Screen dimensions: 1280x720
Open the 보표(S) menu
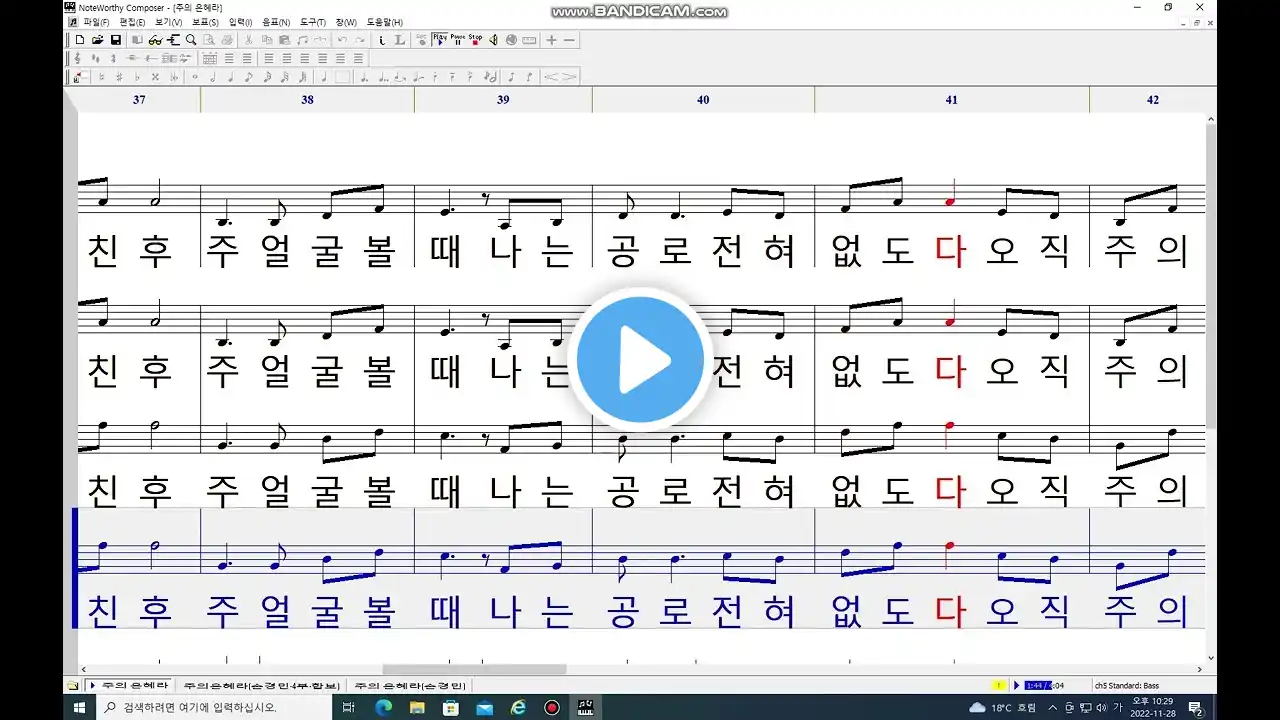click(x=205, y=22)
